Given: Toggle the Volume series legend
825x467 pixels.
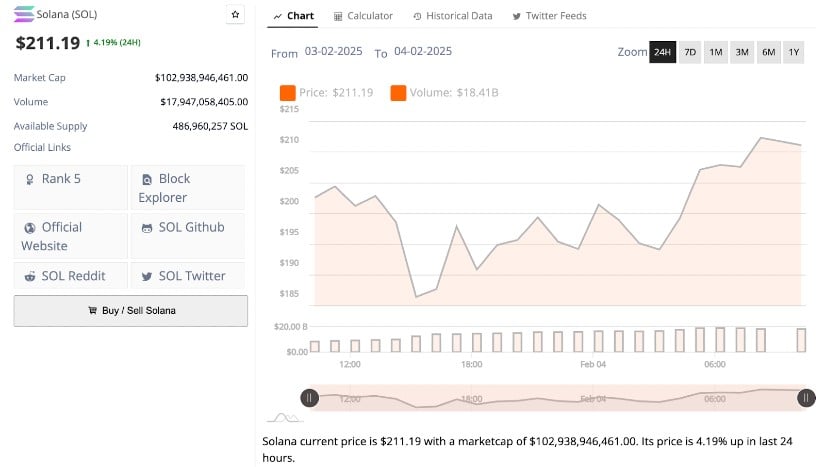Looking at the screenshot, I should (444, 93).
